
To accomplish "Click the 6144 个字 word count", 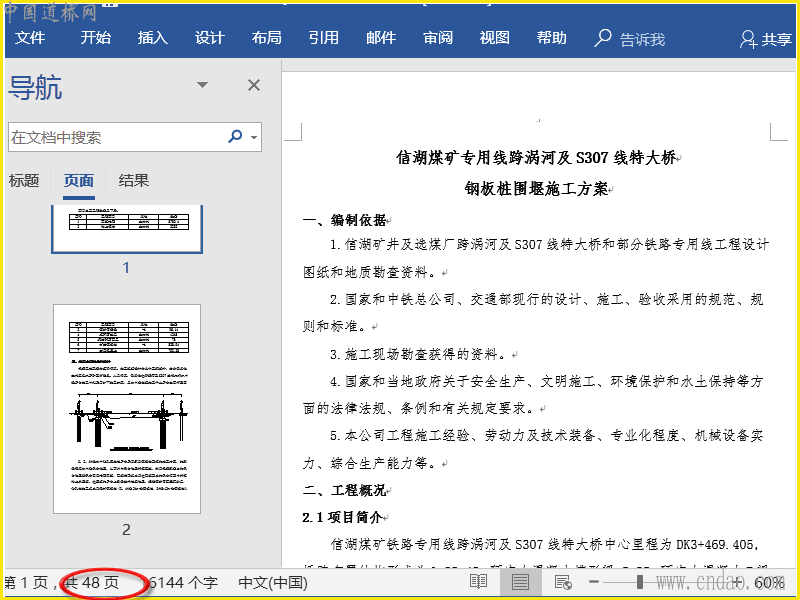I will pyautogui.click(x=184, y=582).
